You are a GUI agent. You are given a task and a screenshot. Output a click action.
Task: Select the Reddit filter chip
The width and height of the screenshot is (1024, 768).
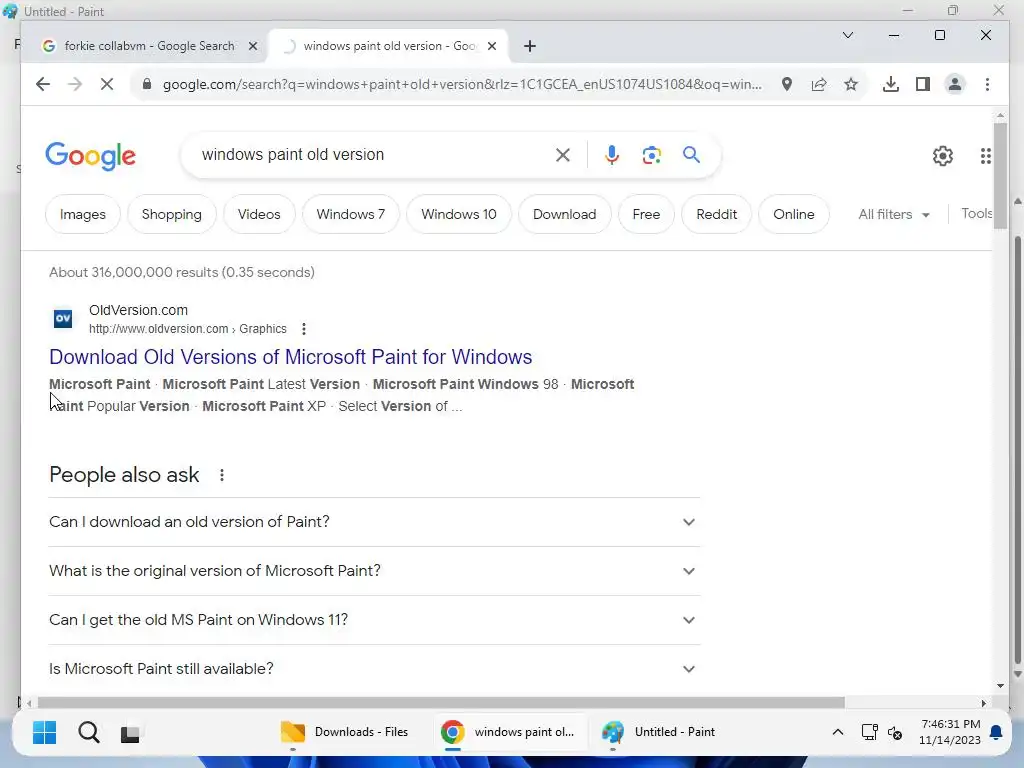tap(716, 214)
